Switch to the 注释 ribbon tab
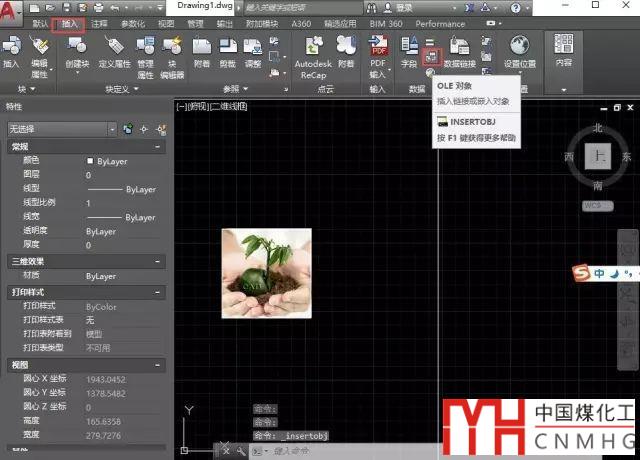The height and width of the screenshot is (460, 640). [99, 22]
